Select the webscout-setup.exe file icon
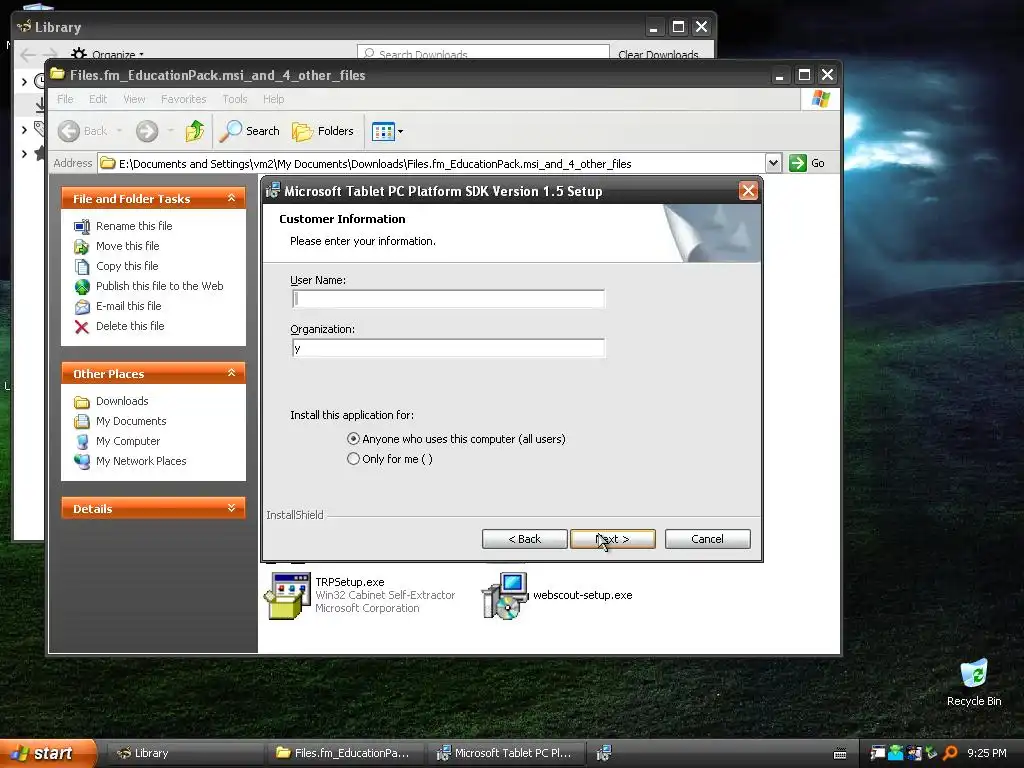1024x768 pixels. 505,596
